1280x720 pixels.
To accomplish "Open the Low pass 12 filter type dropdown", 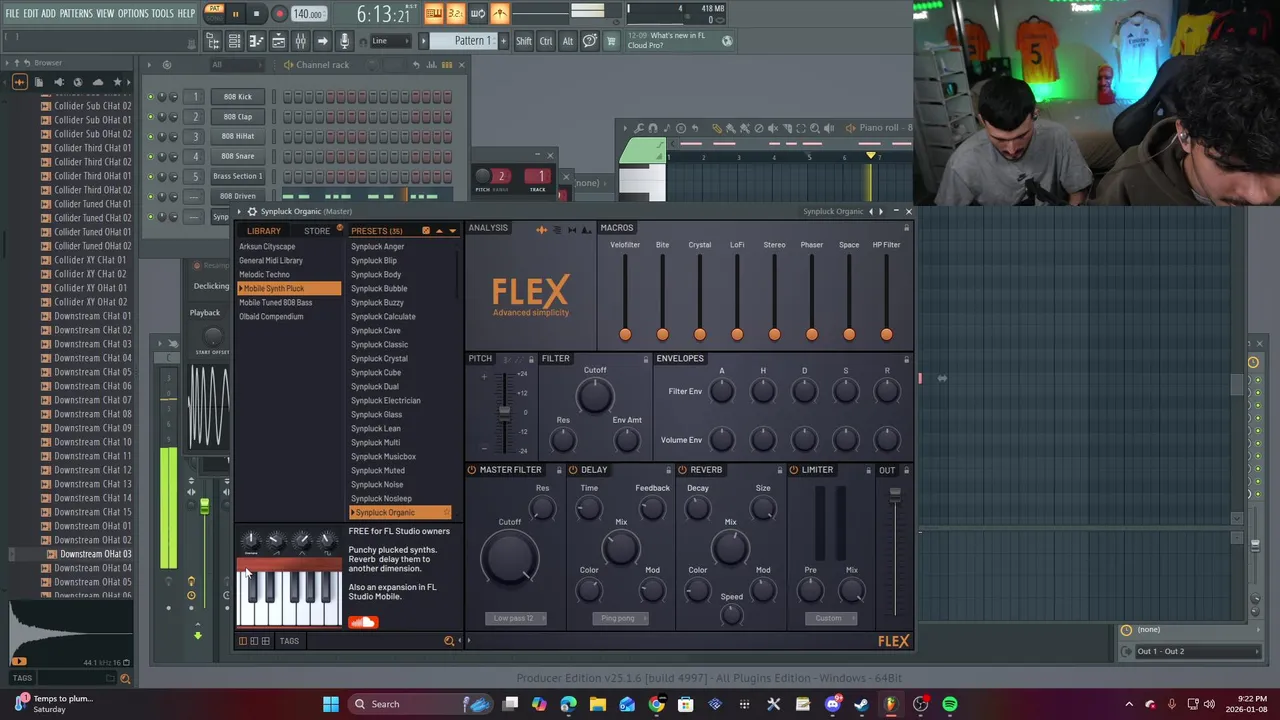I will 515,618.
